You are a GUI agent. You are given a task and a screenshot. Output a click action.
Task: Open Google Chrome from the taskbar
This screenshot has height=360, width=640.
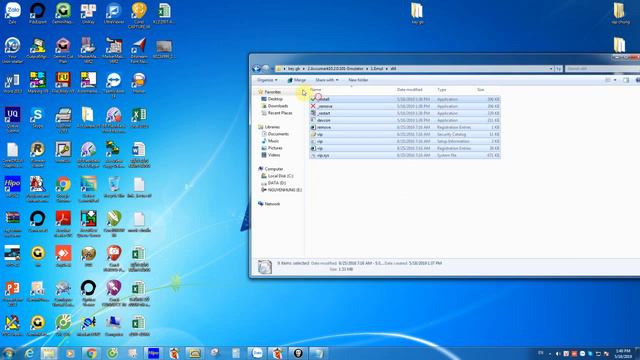[91, 353]
